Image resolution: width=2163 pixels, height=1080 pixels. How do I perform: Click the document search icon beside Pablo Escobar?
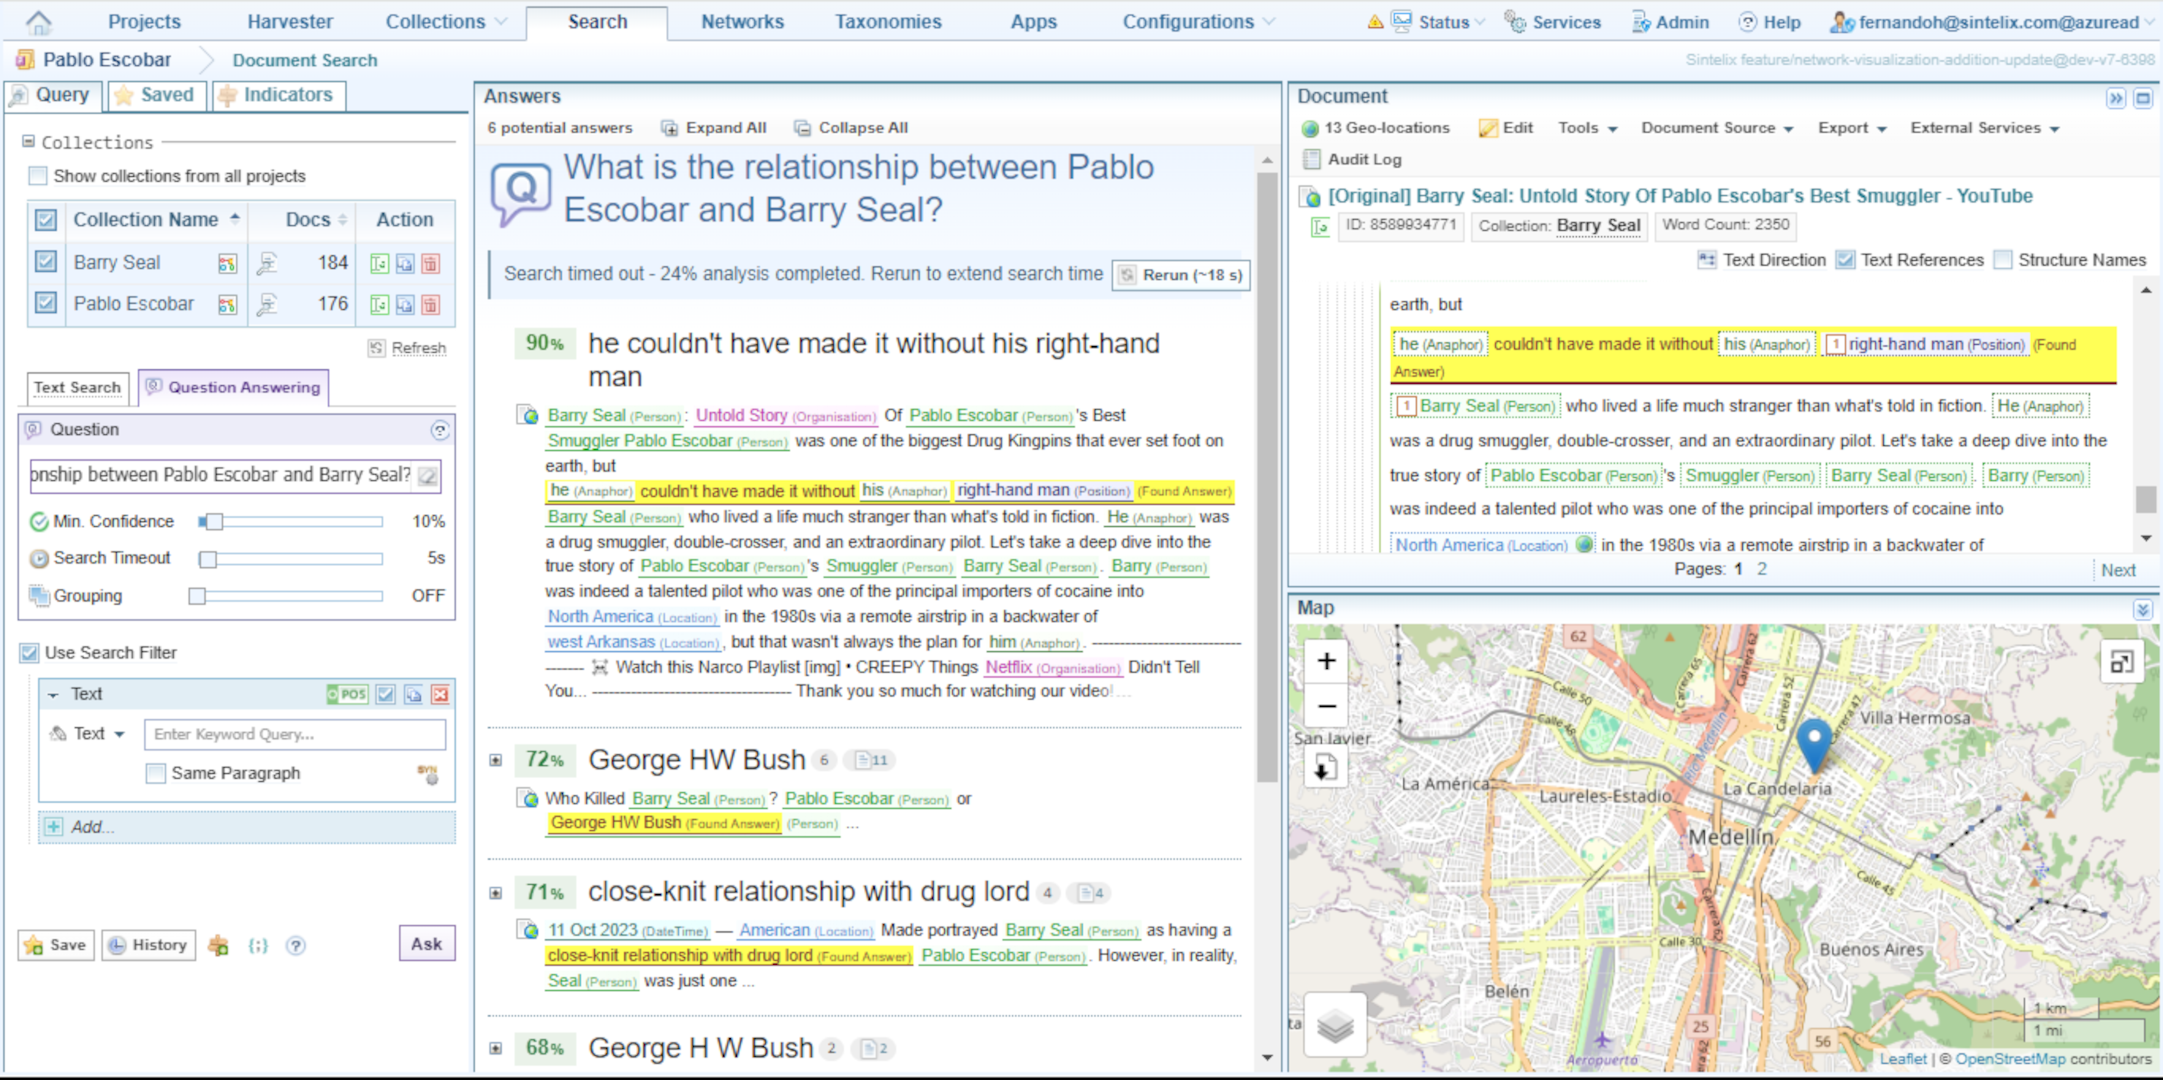coord(266,306)
